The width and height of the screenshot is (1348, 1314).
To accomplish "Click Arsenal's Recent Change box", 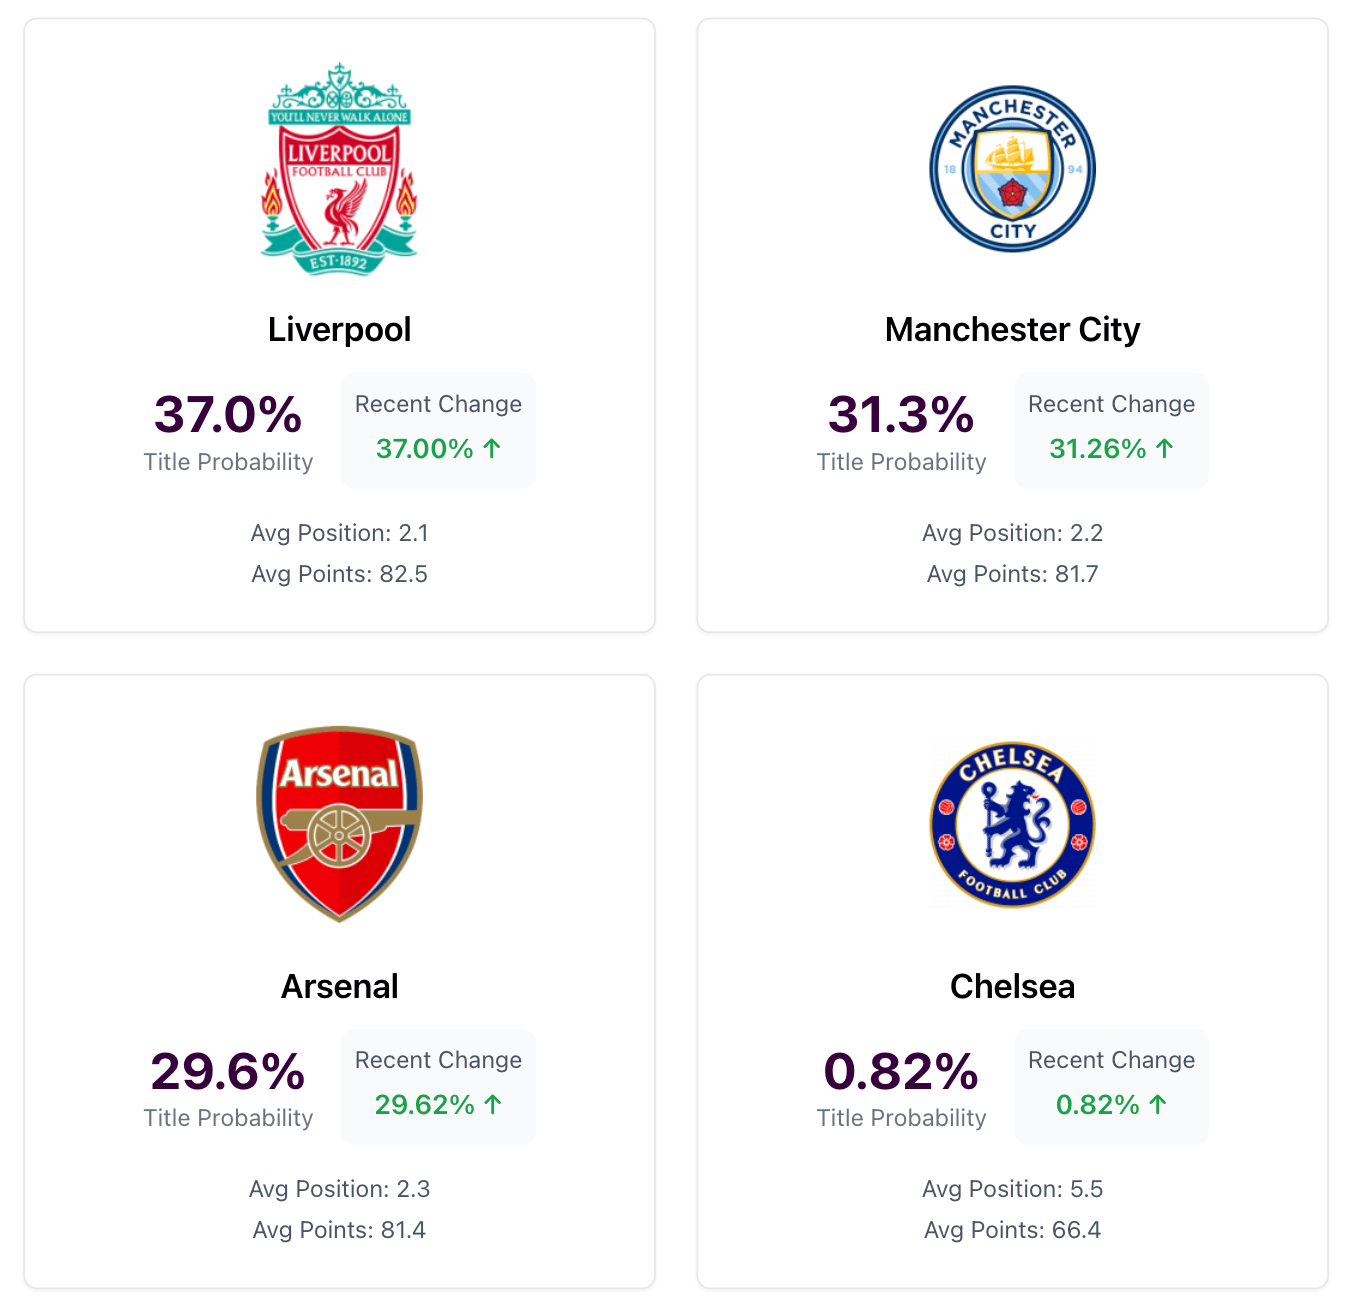I will [438, 1086].
